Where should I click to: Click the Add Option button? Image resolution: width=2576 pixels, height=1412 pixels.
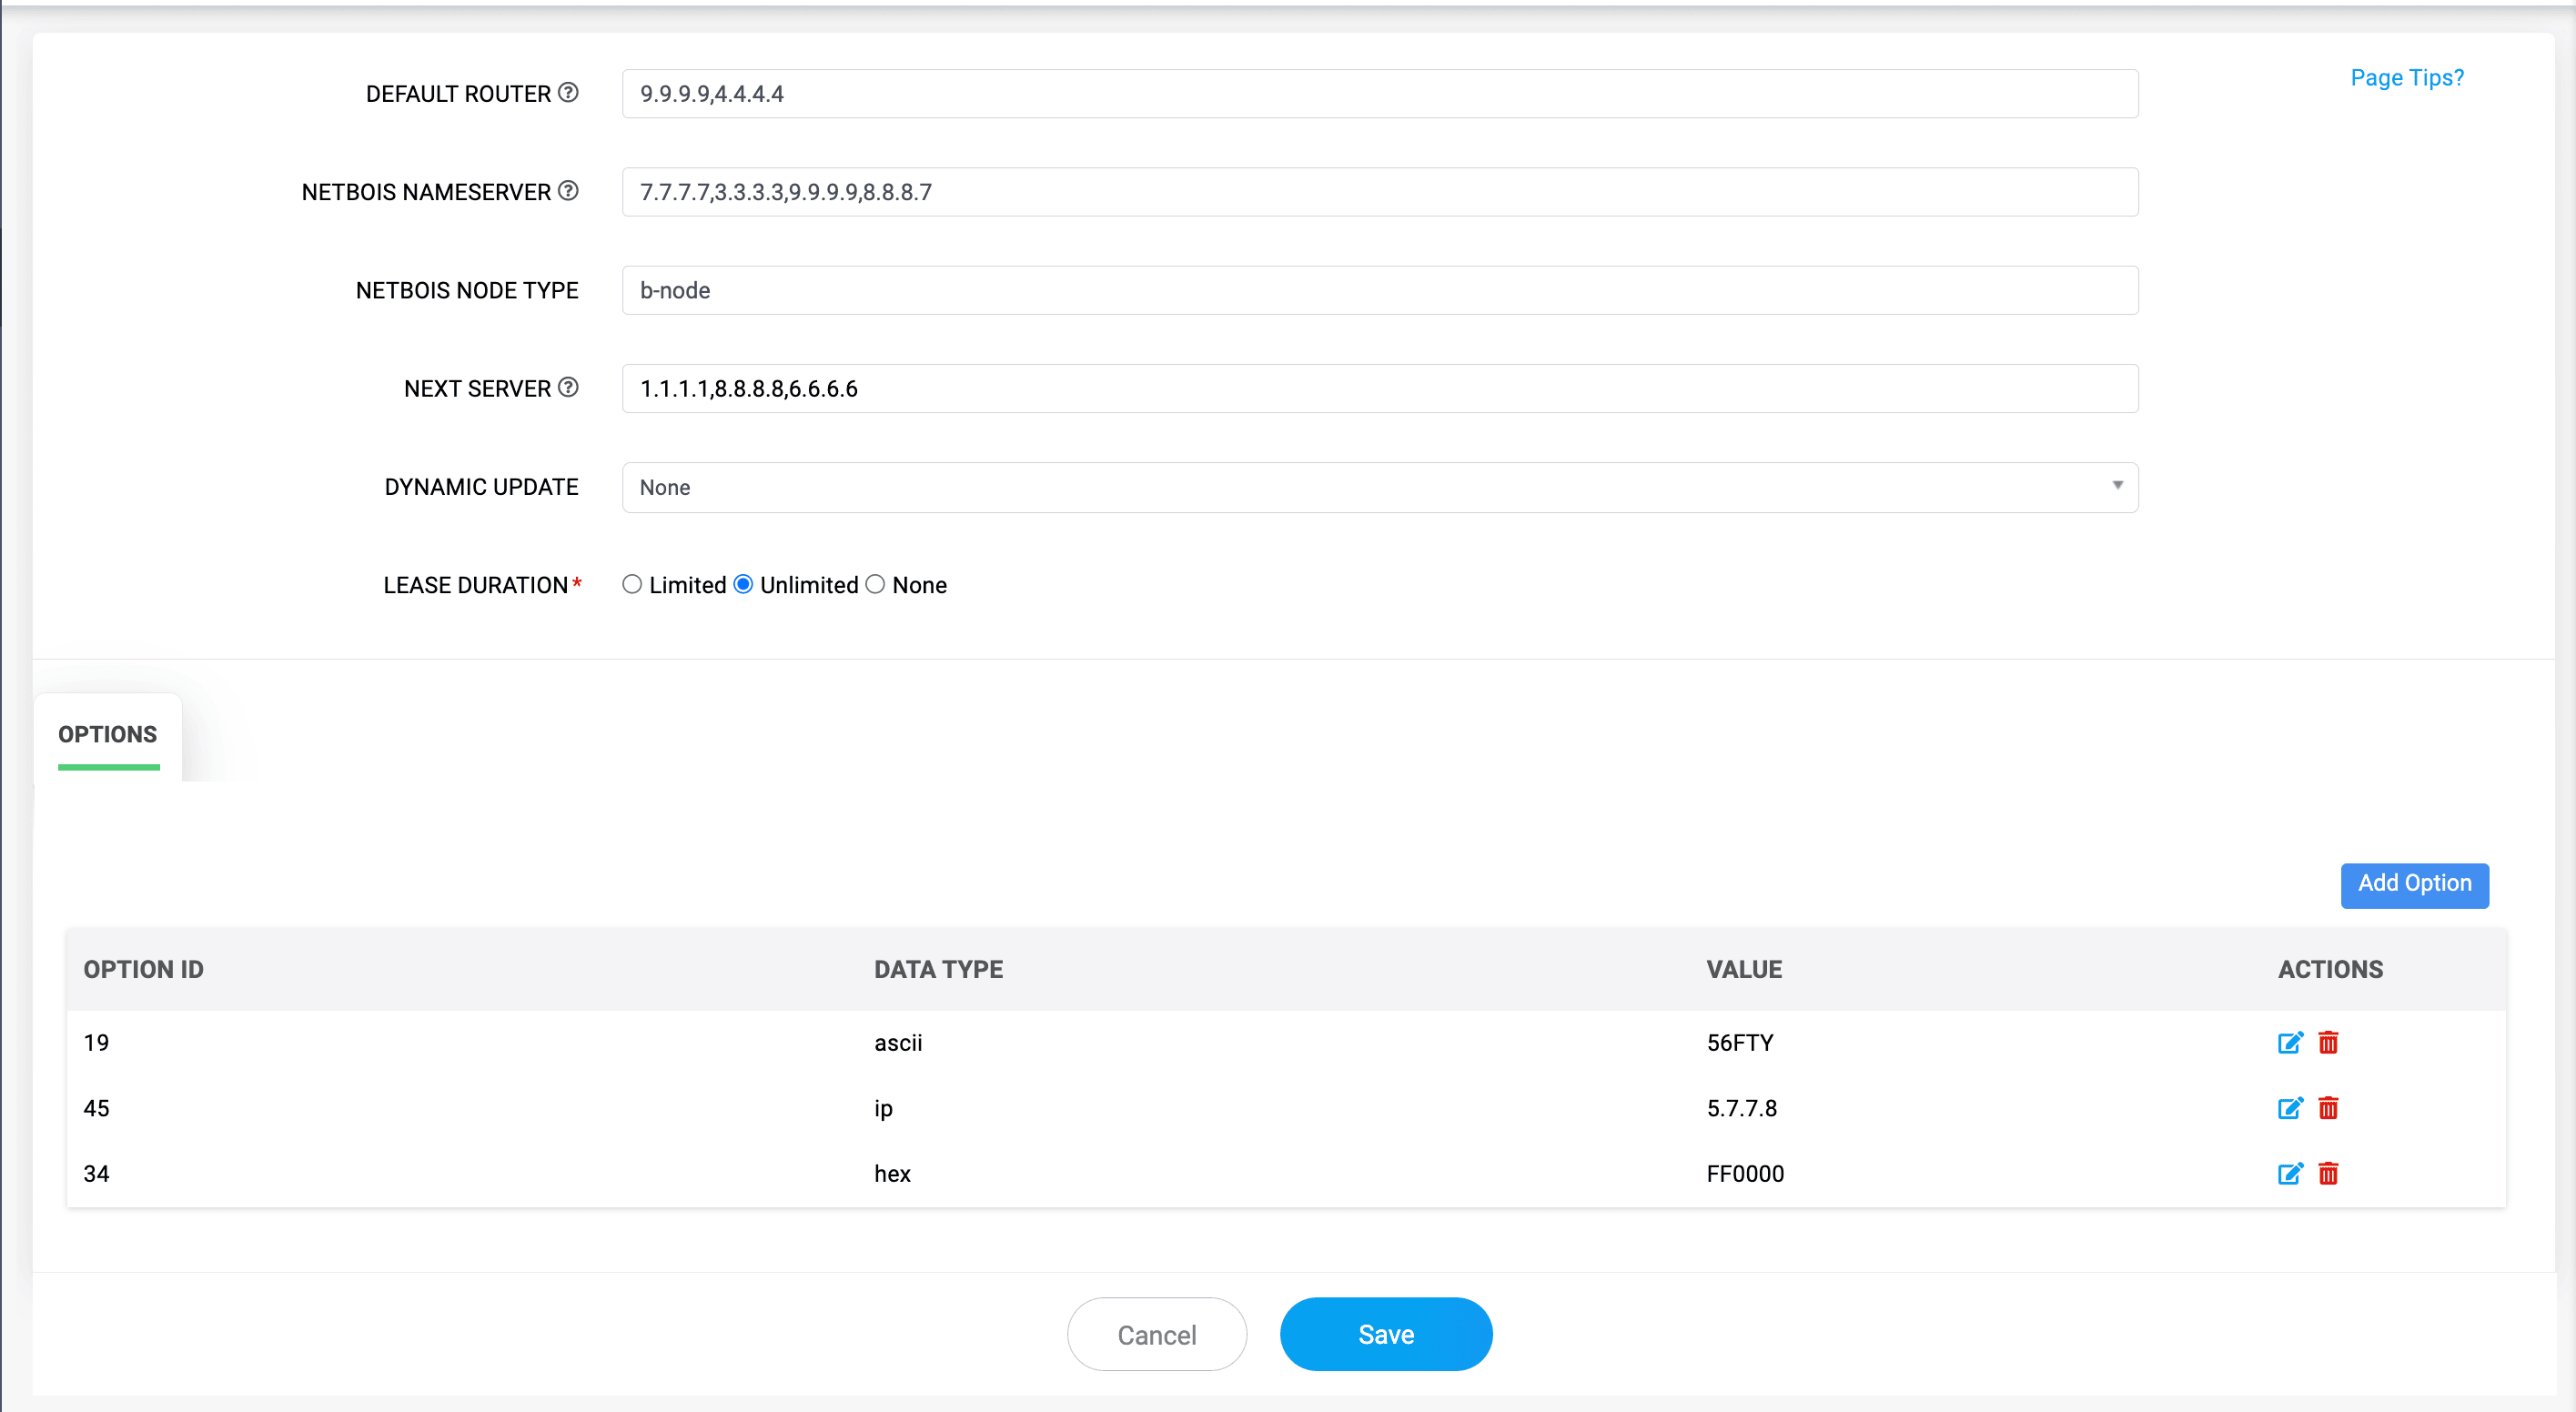pyautogui.click(x=2414, y=884)
